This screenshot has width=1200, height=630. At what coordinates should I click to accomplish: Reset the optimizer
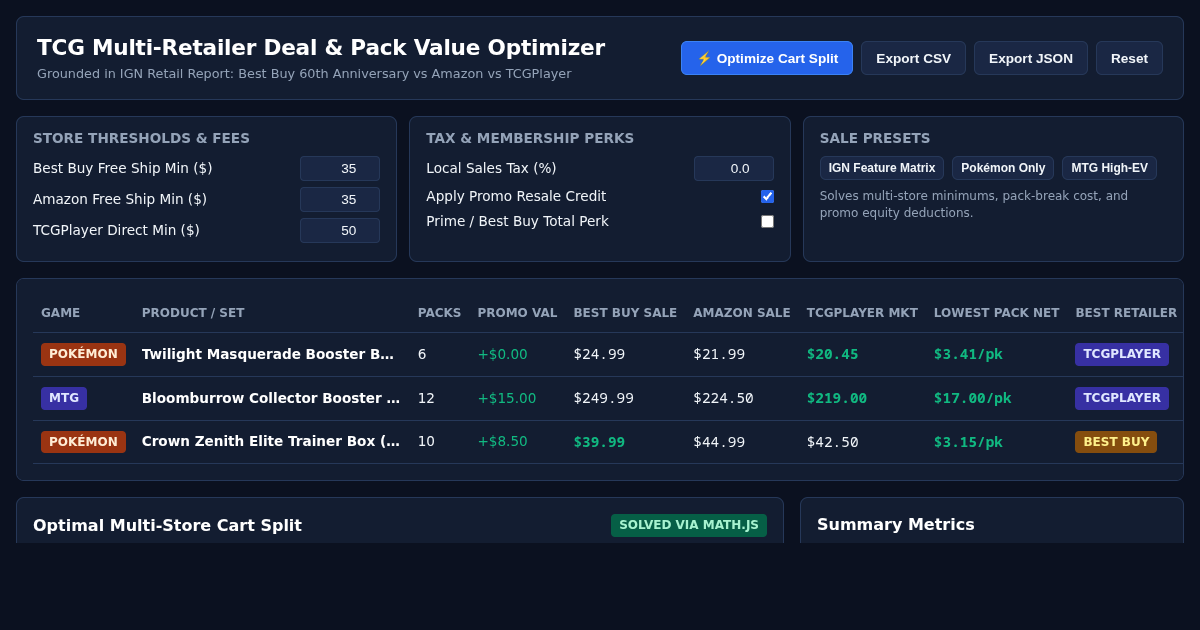[x=1129, y=58]
